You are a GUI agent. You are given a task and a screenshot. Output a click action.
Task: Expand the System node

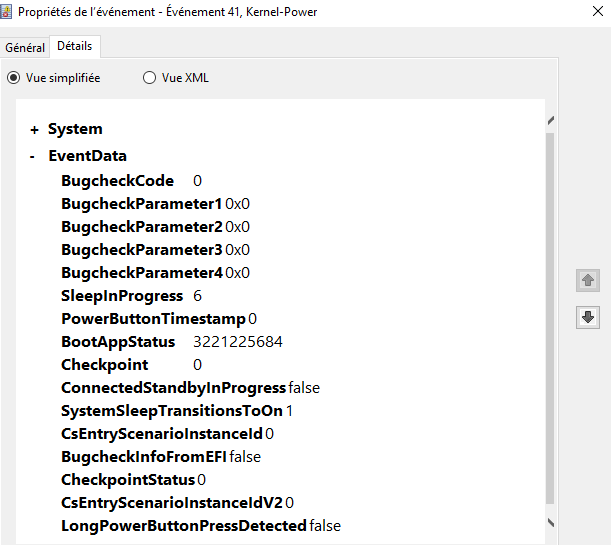34,130
